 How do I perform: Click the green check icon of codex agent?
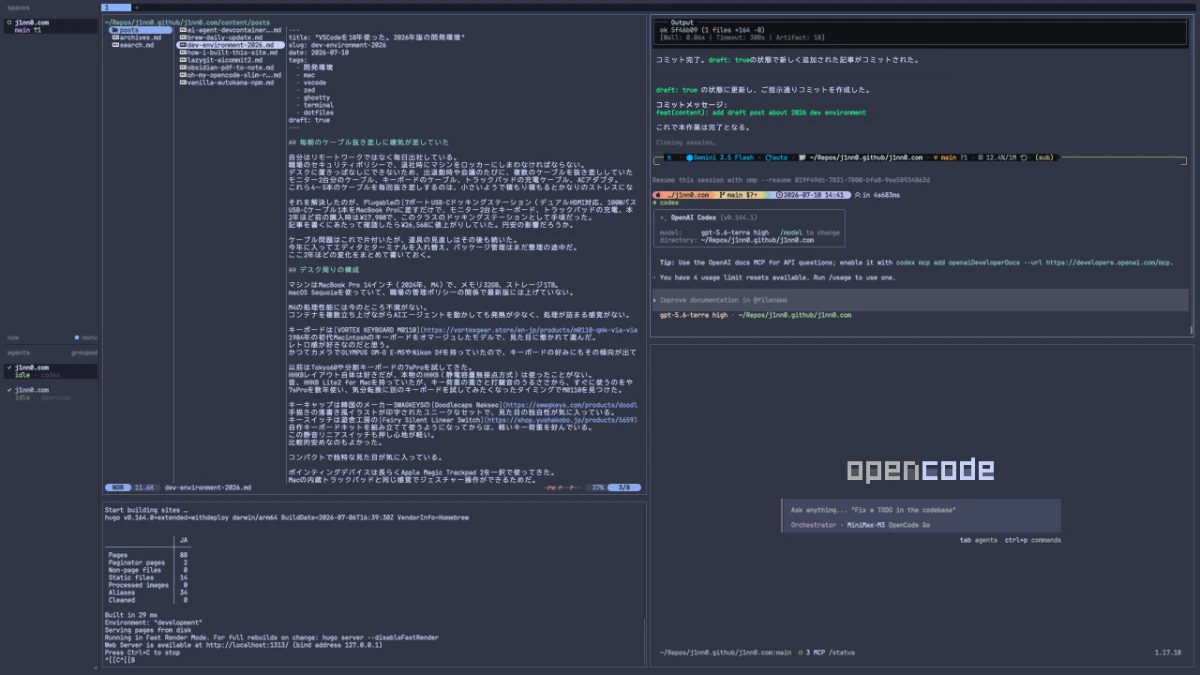[x=9, y=368]
